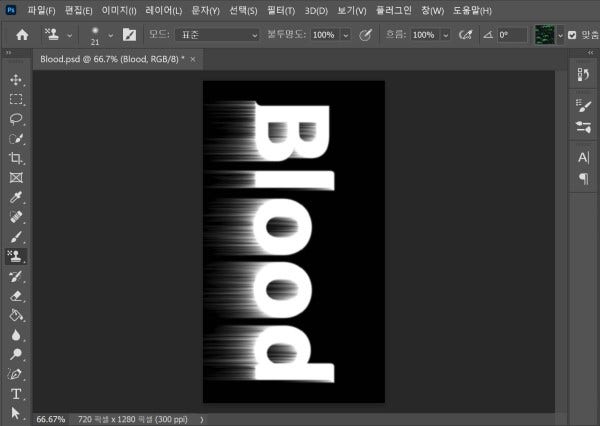Image resolution: width=600 pixels, height=426 pixels.
Task: Select the Blur tool
Action: coord(16,335)
